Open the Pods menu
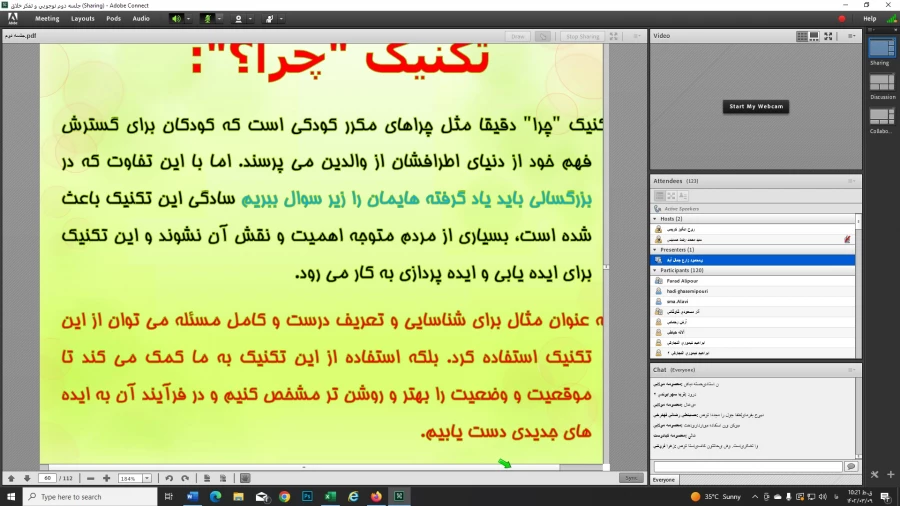This screenshot has height=506, width=900. coord(114,18)
